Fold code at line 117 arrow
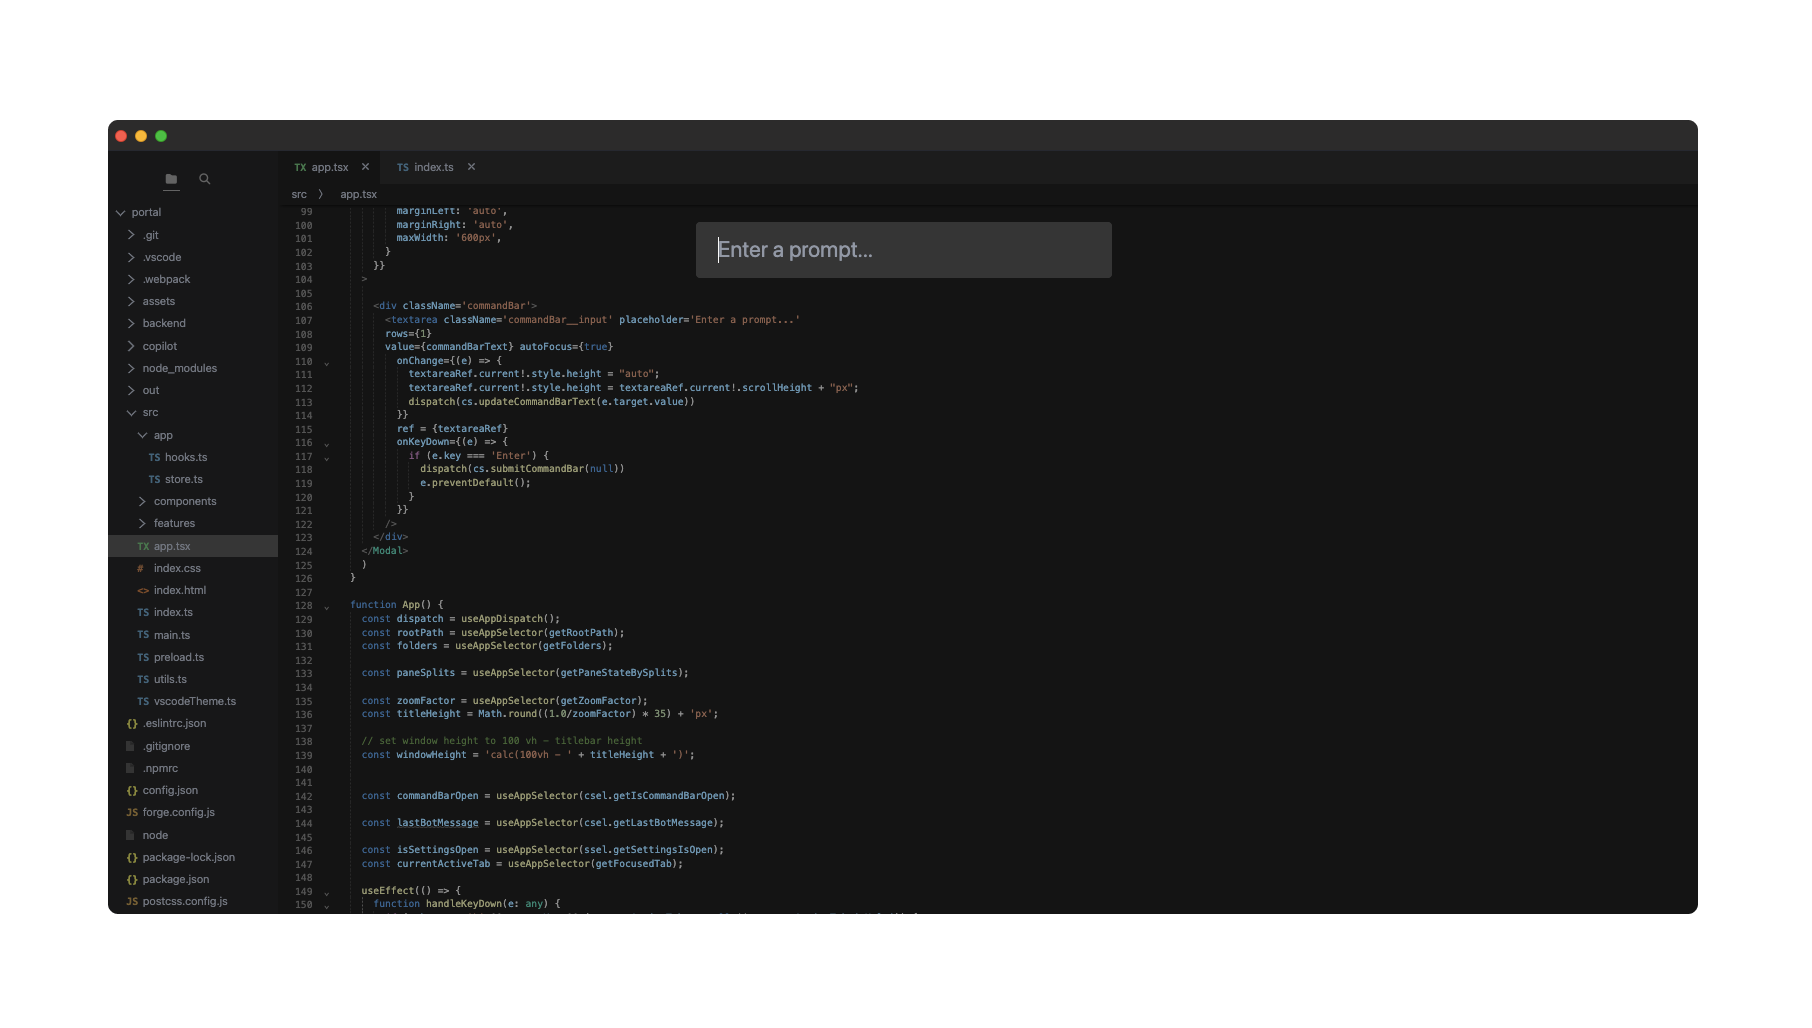Screen dimensions: 1812x1028 327,458
